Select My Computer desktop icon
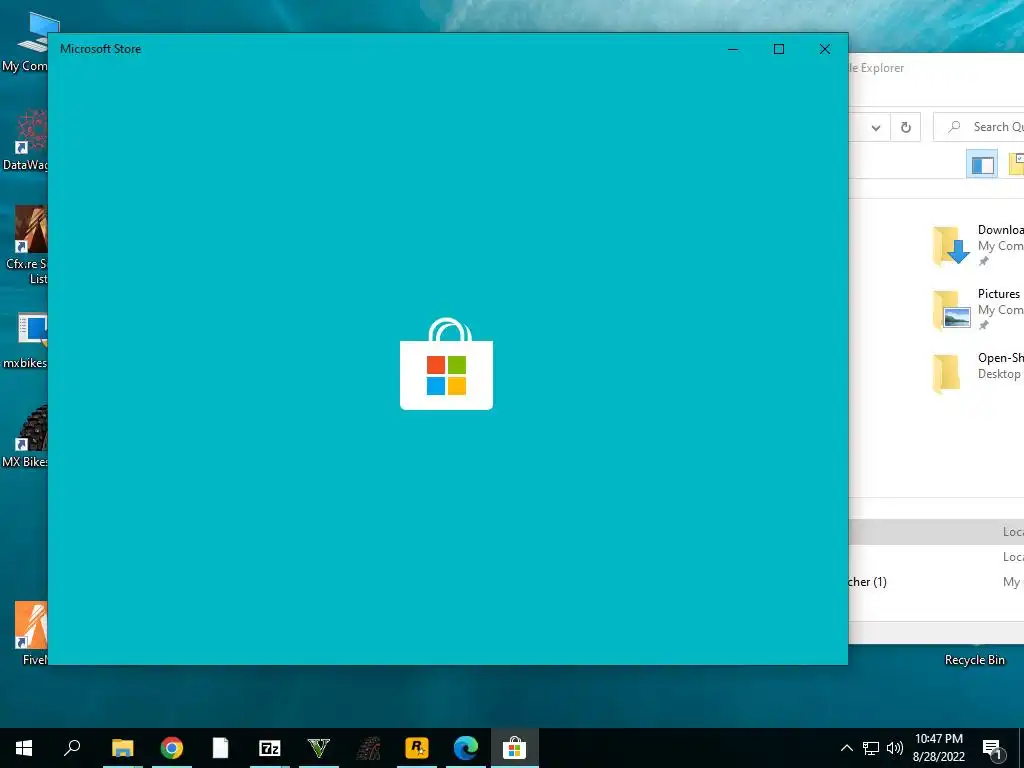1024x768 pixels. [24, 42]
